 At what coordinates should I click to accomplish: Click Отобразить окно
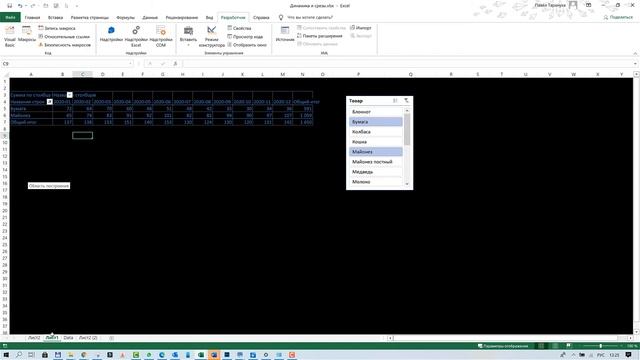pyautogui.click(x=247, y=45)
